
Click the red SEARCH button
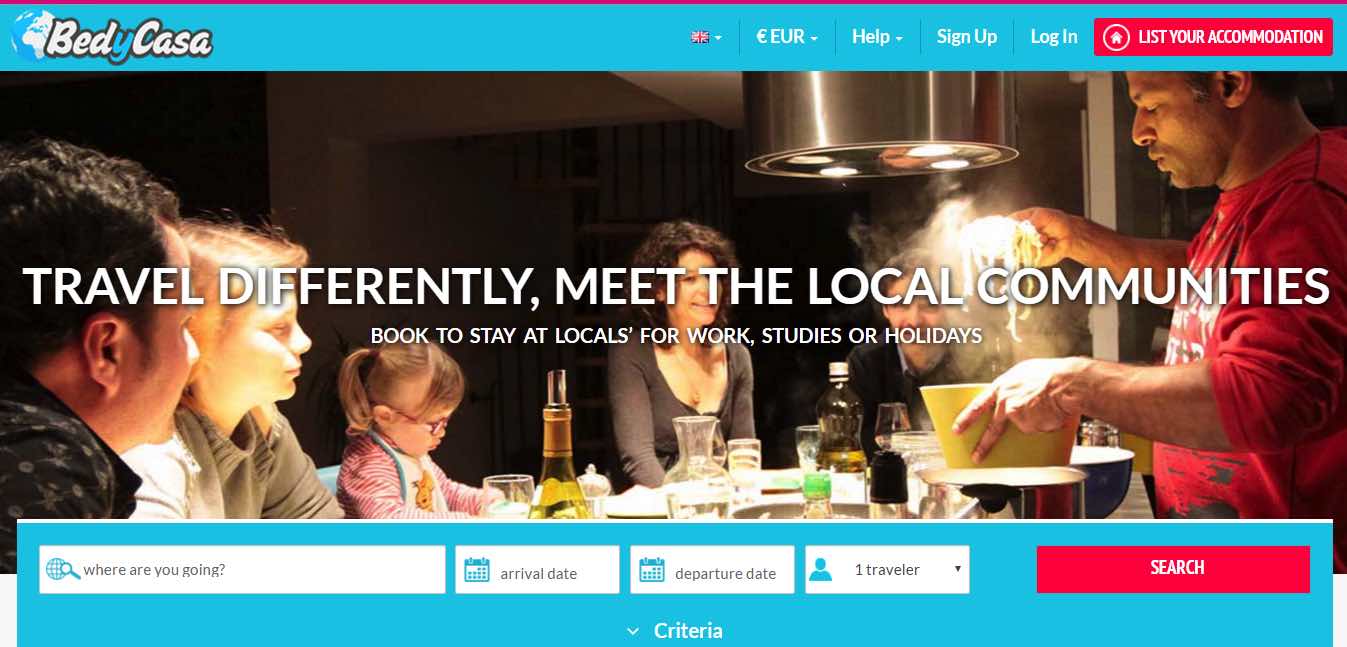click(x=1173, y=569)
